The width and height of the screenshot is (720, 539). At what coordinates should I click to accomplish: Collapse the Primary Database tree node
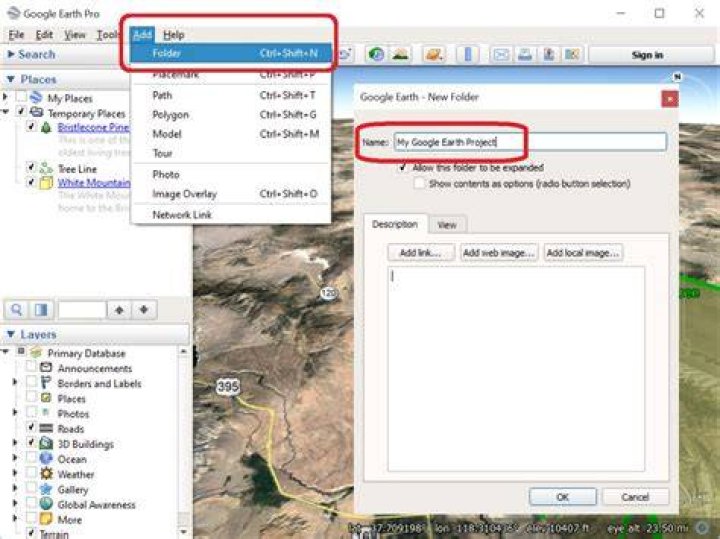click(5, 352)
